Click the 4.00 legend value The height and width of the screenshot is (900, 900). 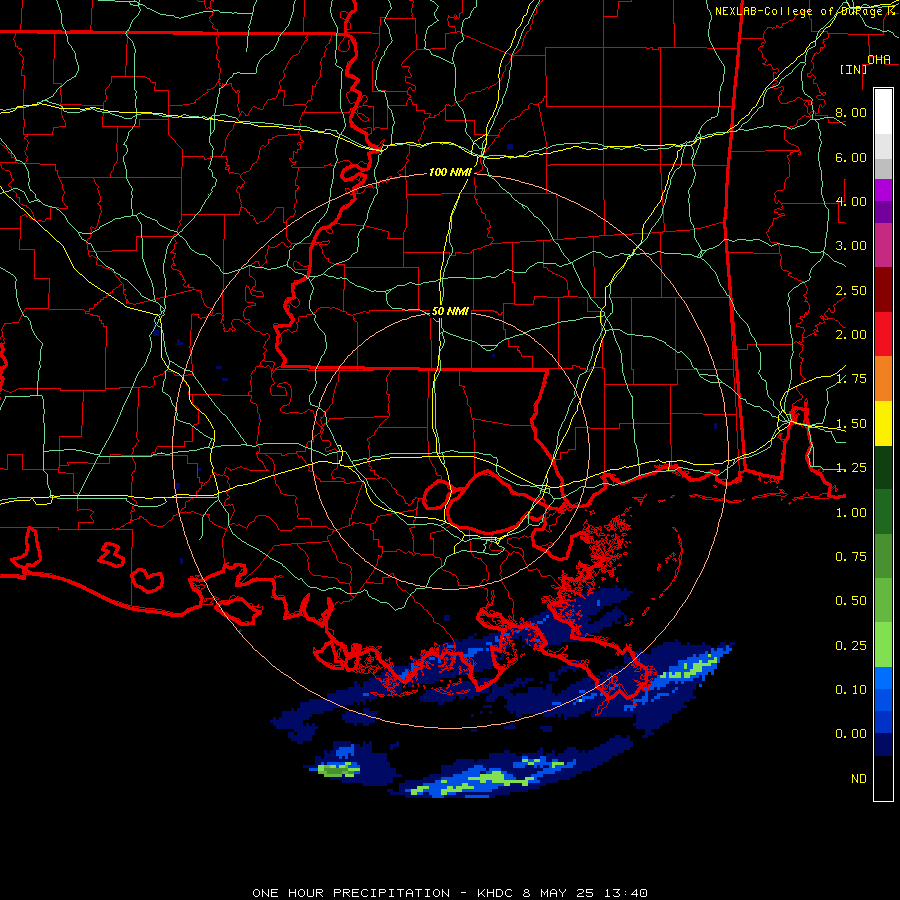851,201
